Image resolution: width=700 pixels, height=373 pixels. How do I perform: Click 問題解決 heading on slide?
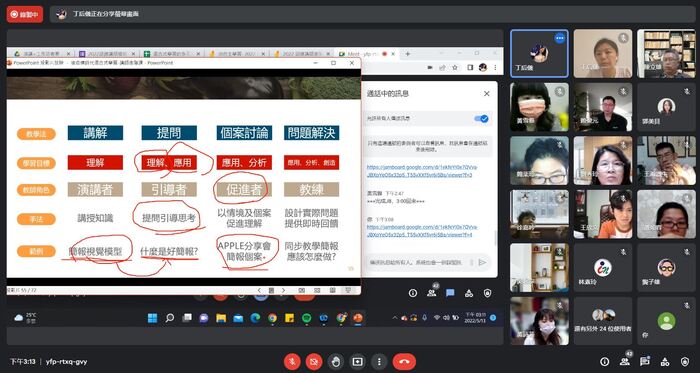[x=312, y=133]
